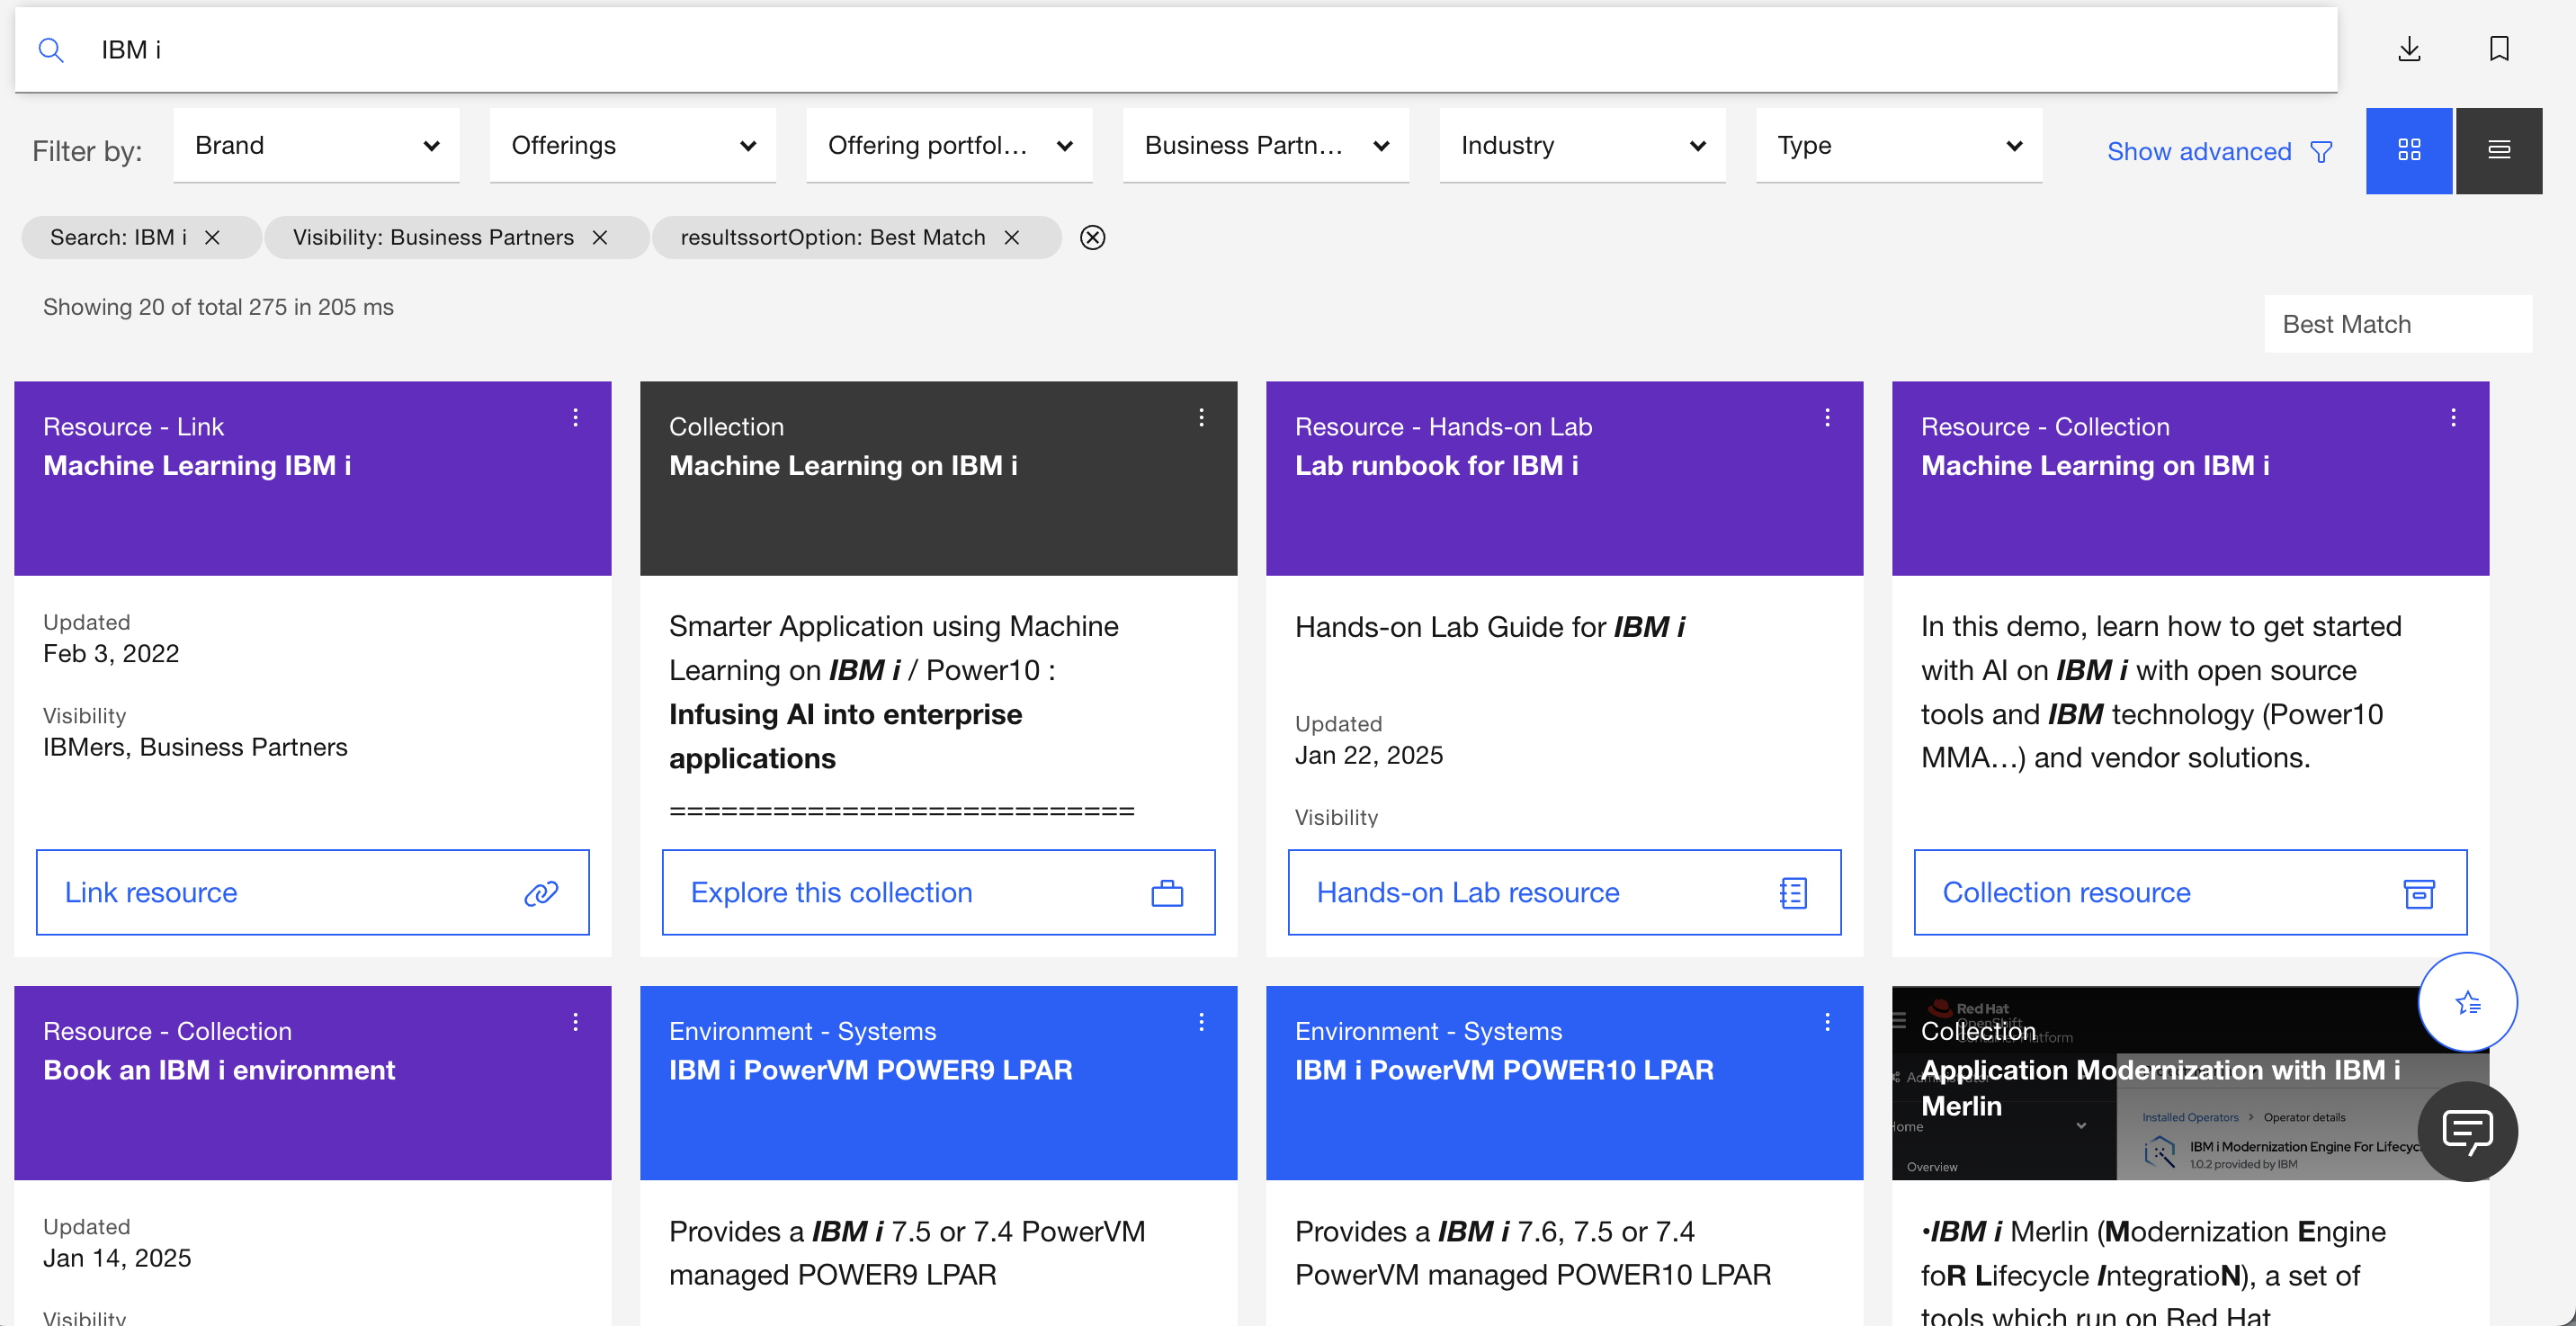Click Explore this collection button

pyautogui.click(x=833, y=892)
